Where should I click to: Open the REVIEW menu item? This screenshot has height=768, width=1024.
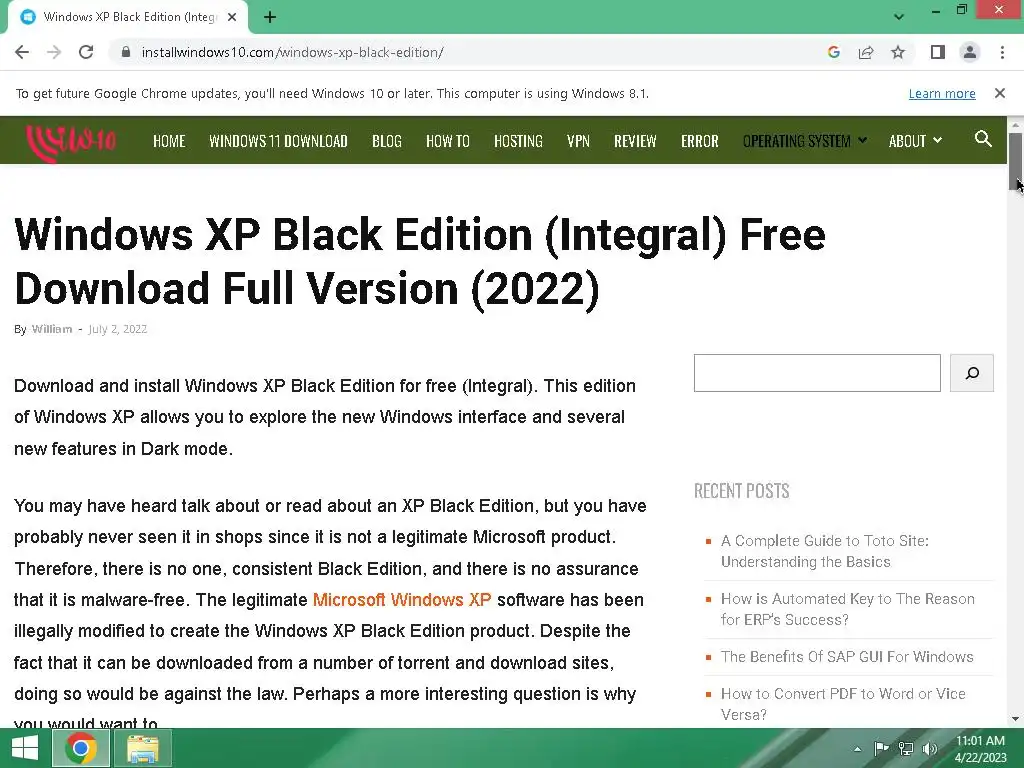pyautogui.click(x=635, y=141)
